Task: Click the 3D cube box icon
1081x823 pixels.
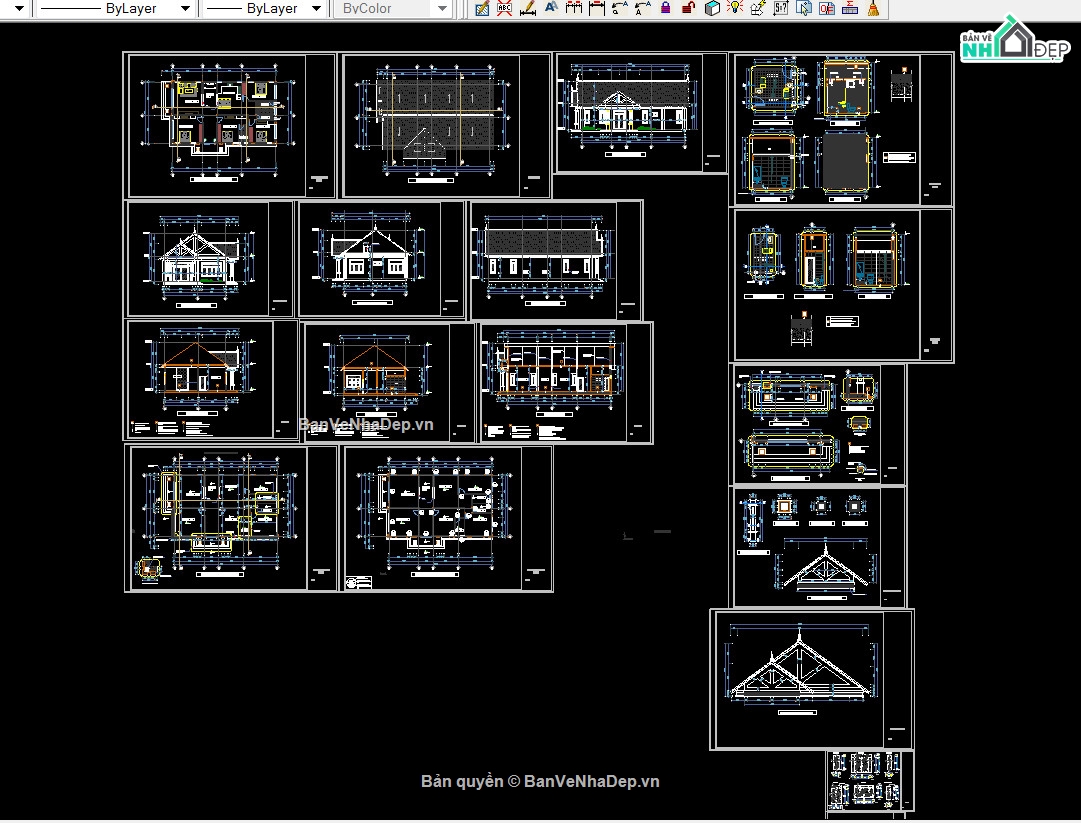Action: point(712,8)
